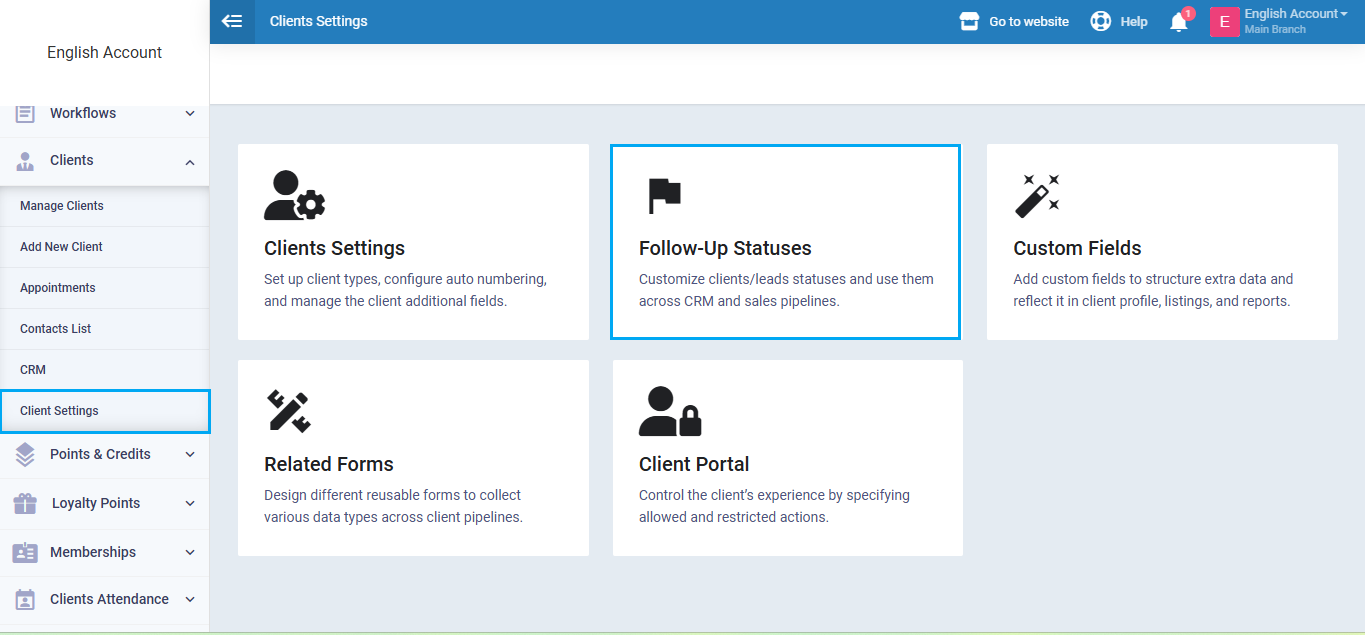1365x635 pixels.
Task: Select Manage Clients in the sidebar
Action: point(62,206)
